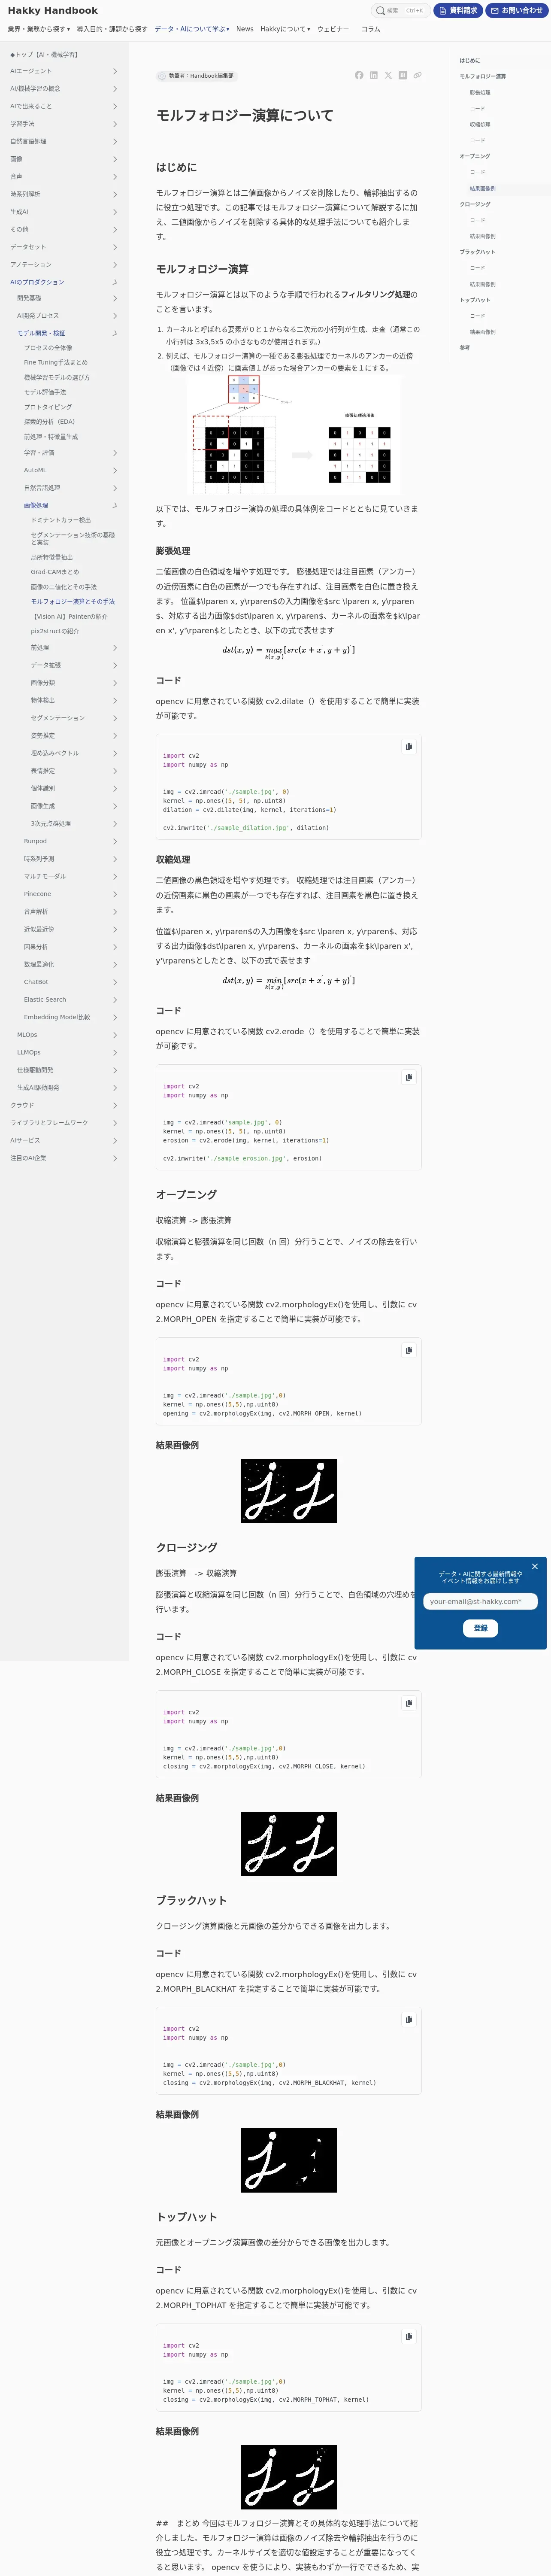Select モルフォロジー演算とその手法 in sidebar
The image size is (551, 2576).
tap(73, 602)
